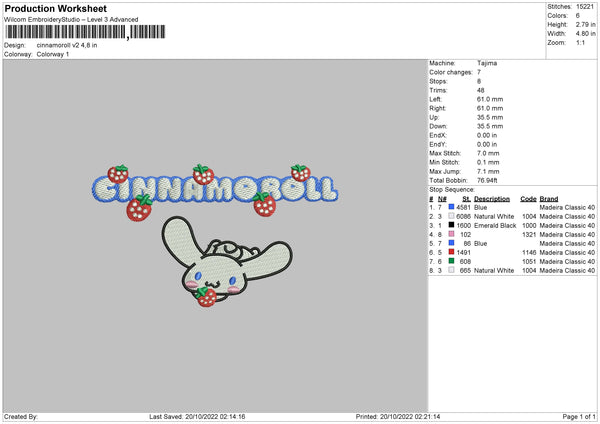Screen dimensions: 600x424
Task: Click the Zoom value 1:1
Action: click(x=580, y=42)
